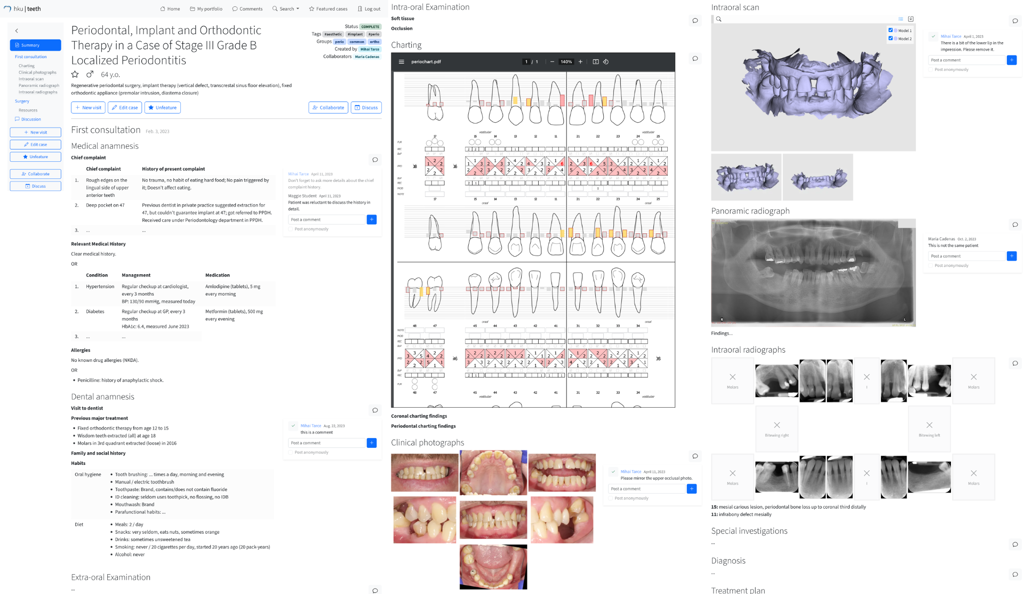Click the intraoral scan magnifier icon
1024x594 pixels.
pyautogui.click(x=718, y=19)
